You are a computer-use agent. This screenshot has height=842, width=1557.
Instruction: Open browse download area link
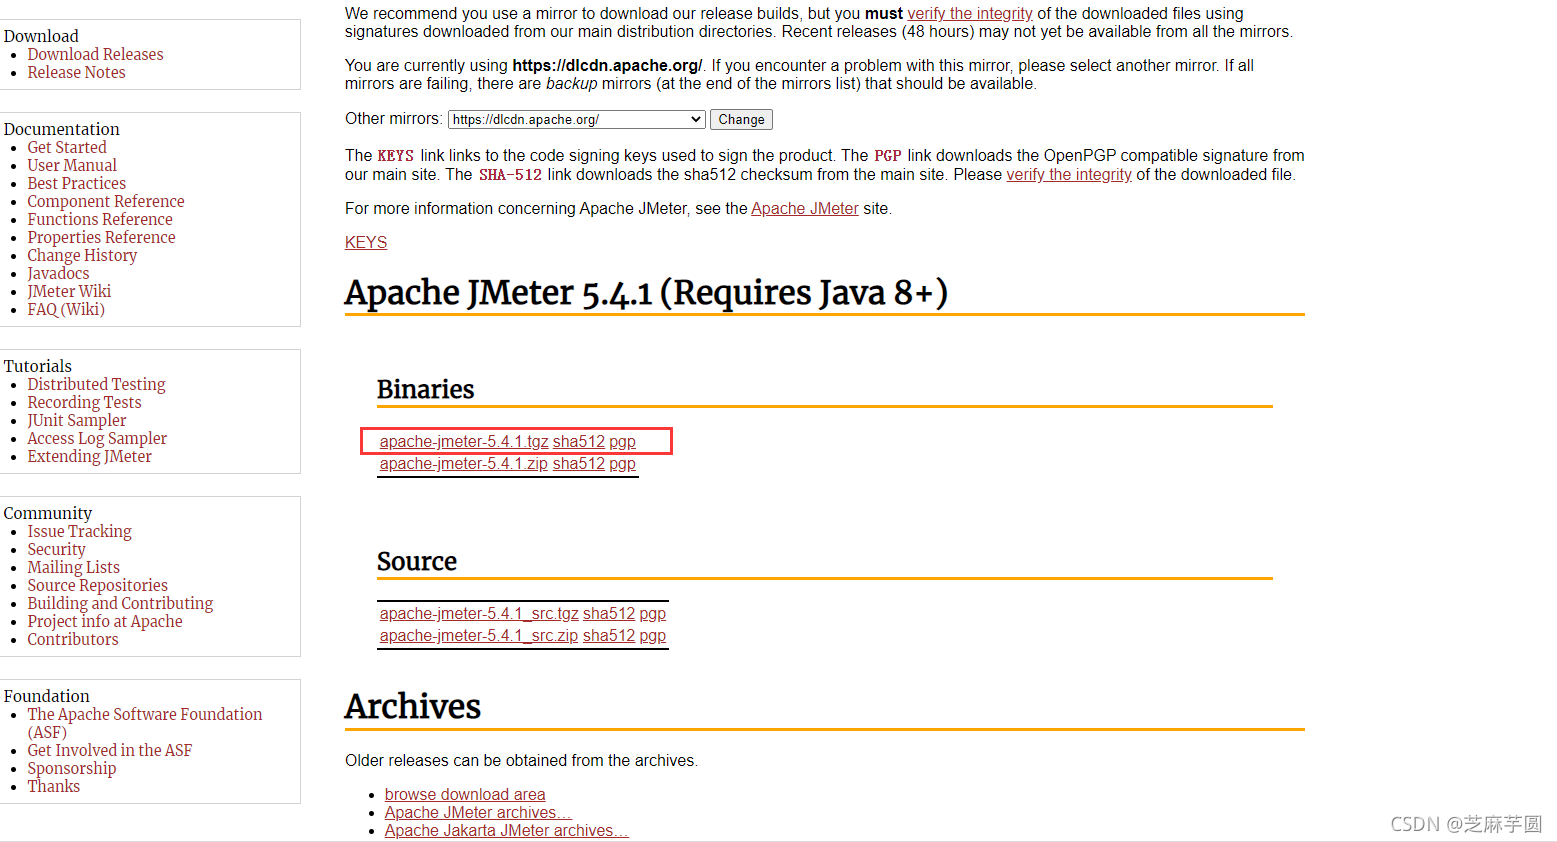point(465,794)
